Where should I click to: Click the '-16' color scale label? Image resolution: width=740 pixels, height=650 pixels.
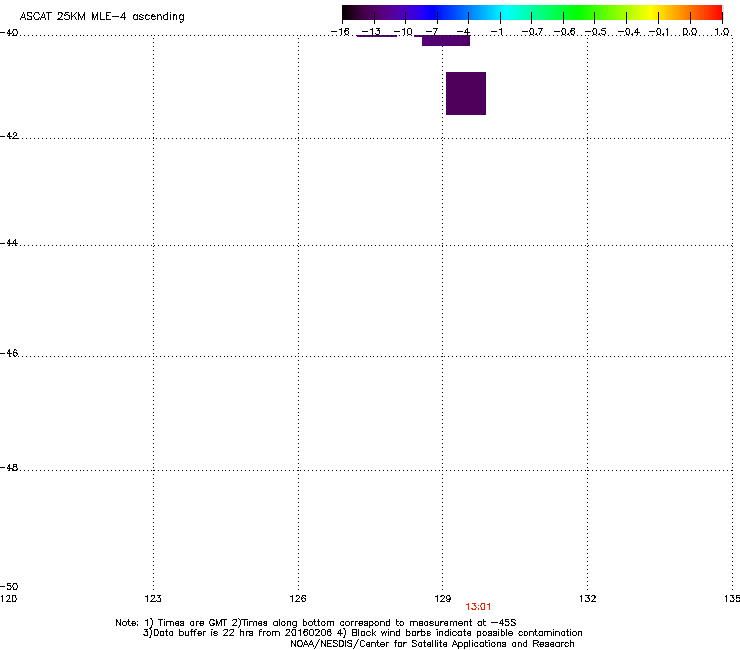point(340,32)
